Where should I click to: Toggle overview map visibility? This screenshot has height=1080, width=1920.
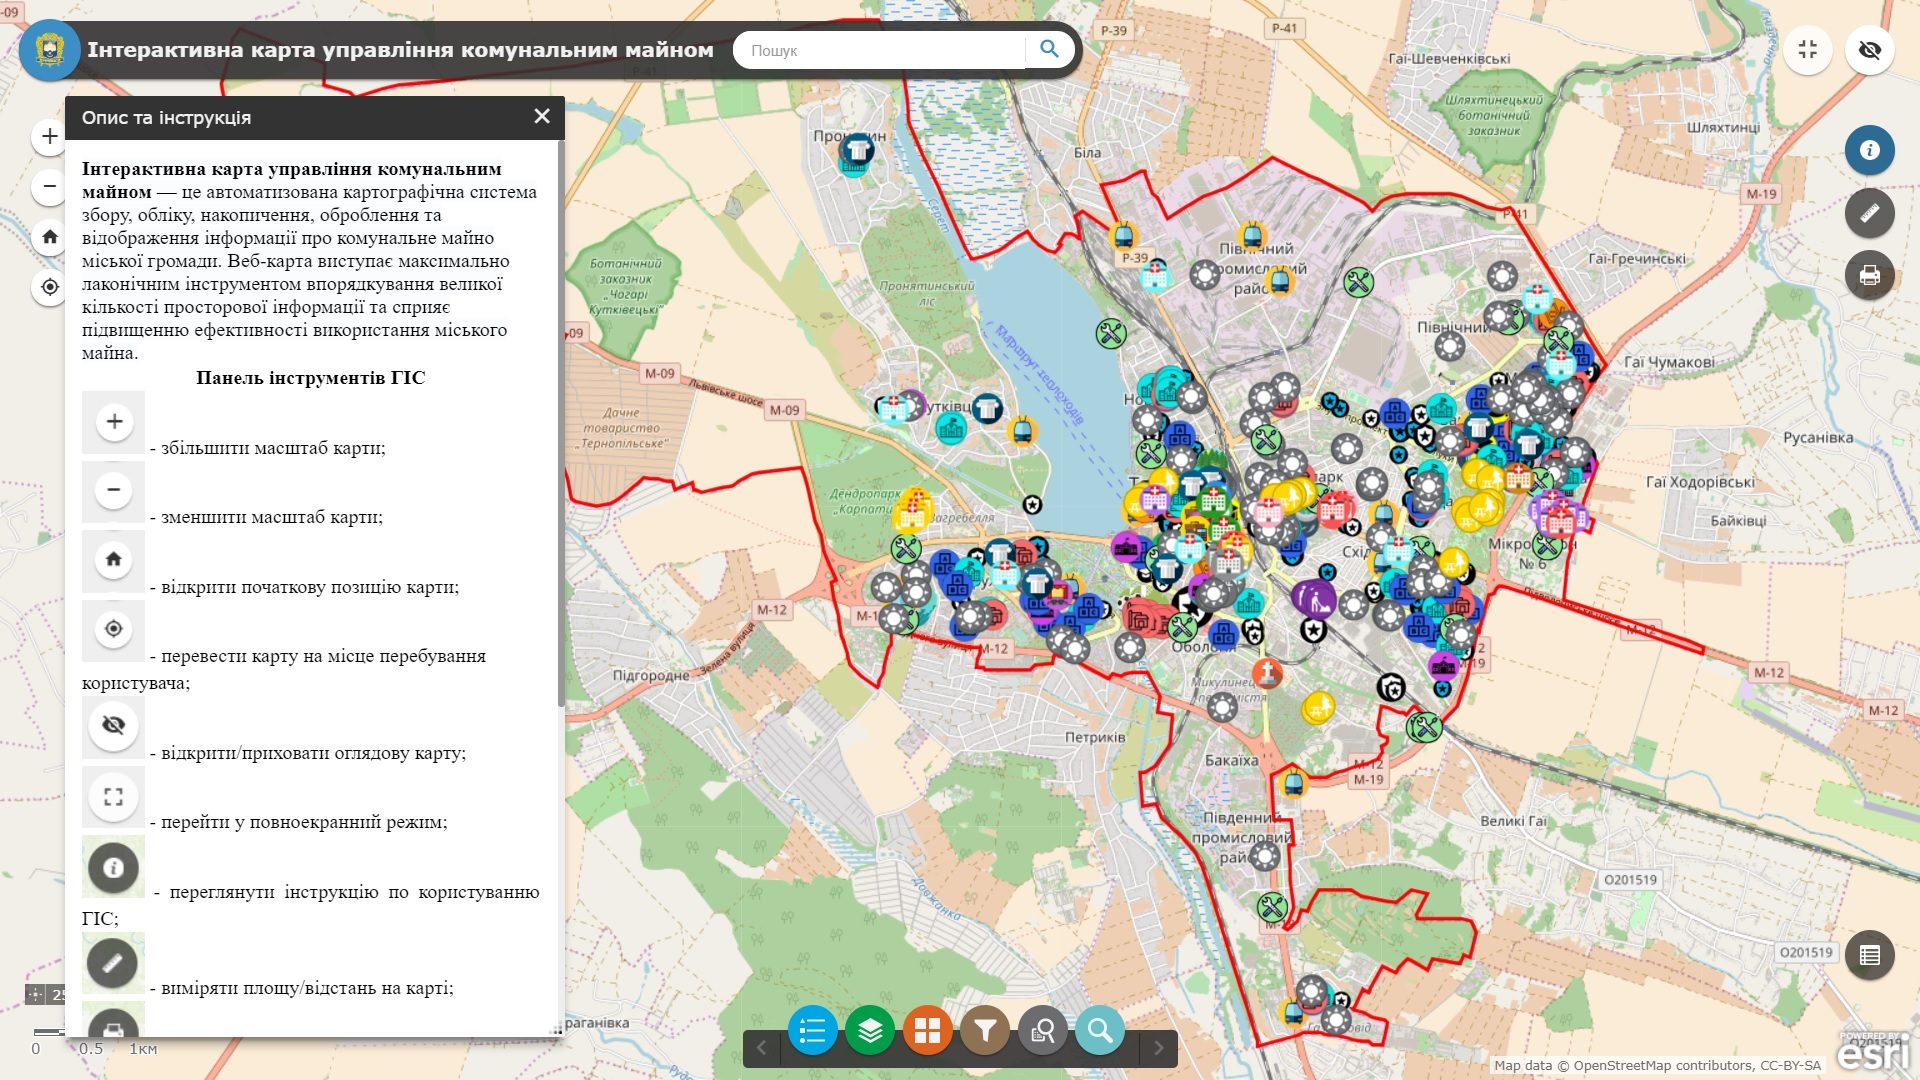[1869, 50]
